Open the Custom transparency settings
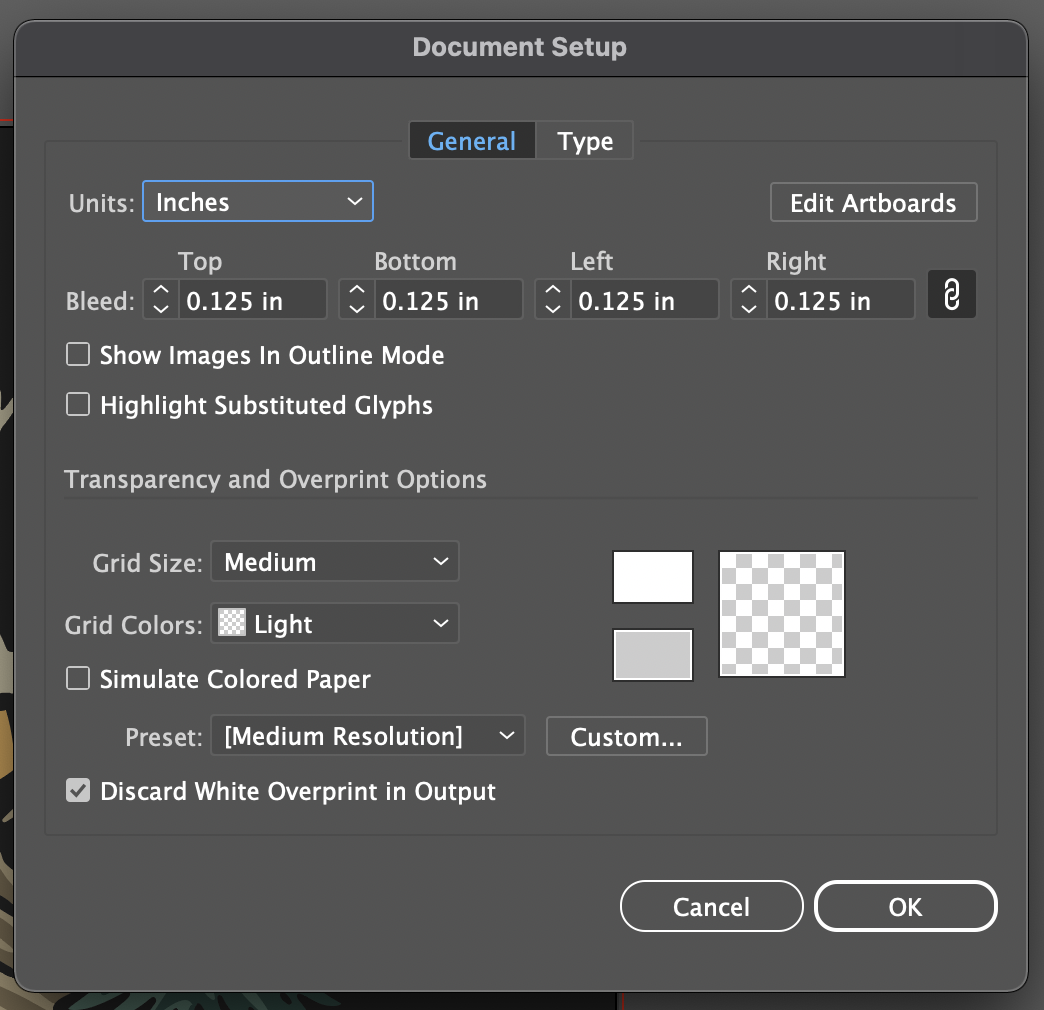 pyautogui.click(x=626, y=736)
